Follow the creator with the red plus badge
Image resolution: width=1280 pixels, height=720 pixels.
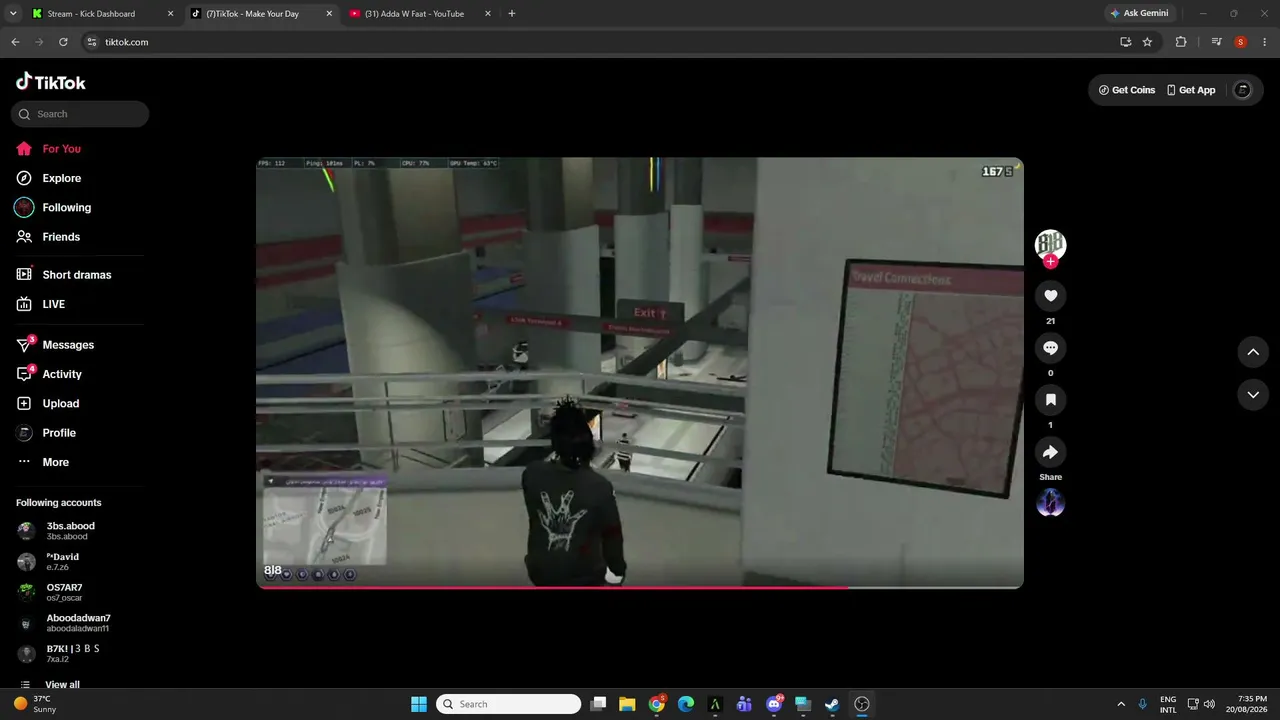pyautogui.click(x=1050, y=262)
